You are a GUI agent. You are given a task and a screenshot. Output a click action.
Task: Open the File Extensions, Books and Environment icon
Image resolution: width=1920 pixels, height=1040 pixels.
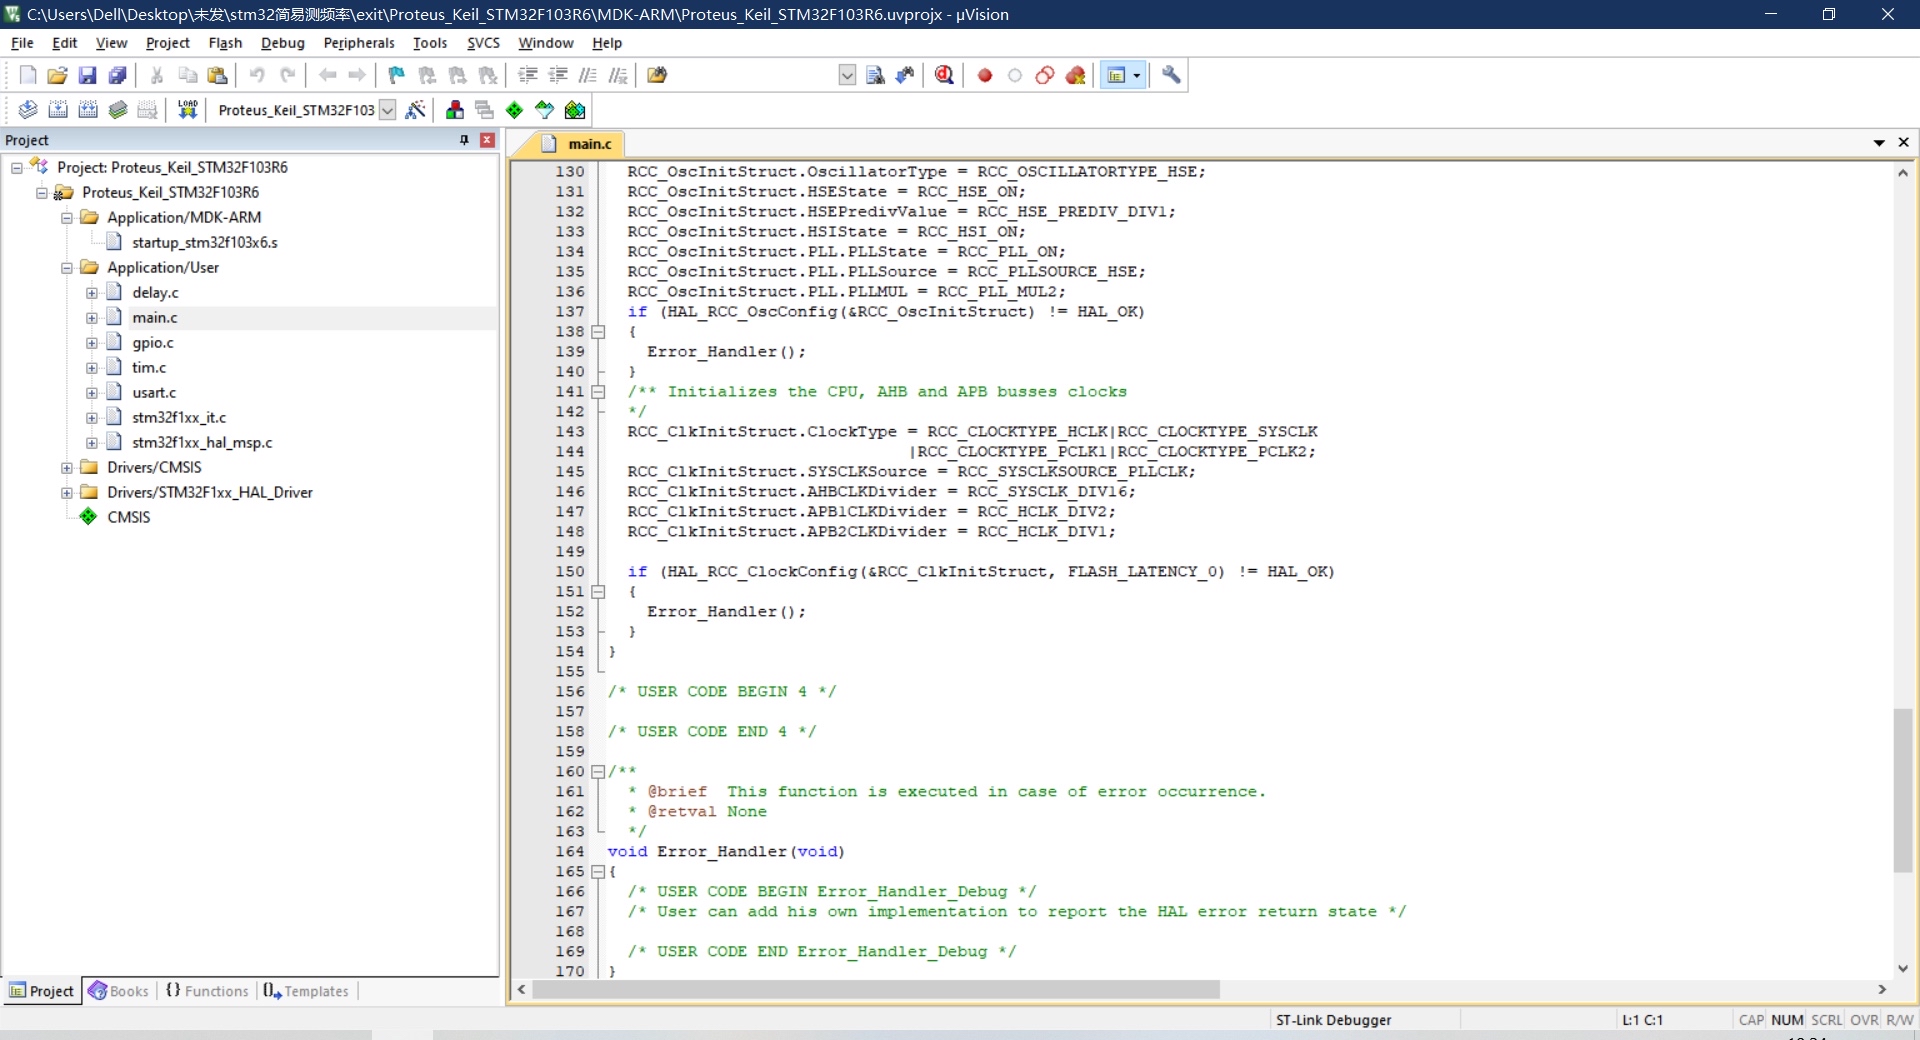(455, 110)
